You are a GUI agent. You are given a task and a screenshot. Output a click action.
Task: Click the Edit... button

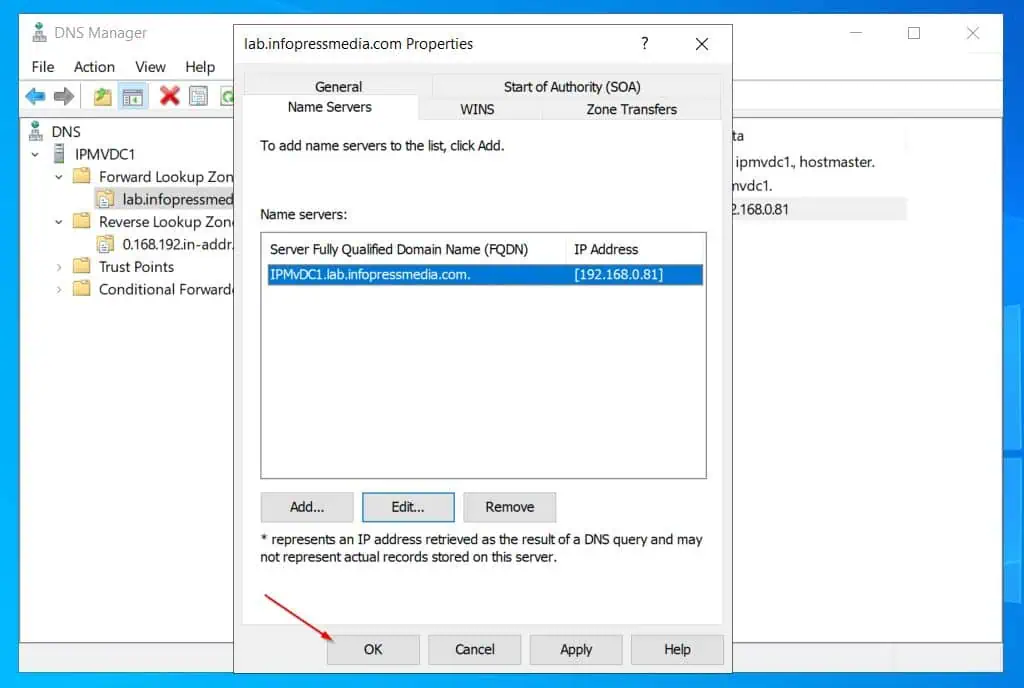point(408,507)
